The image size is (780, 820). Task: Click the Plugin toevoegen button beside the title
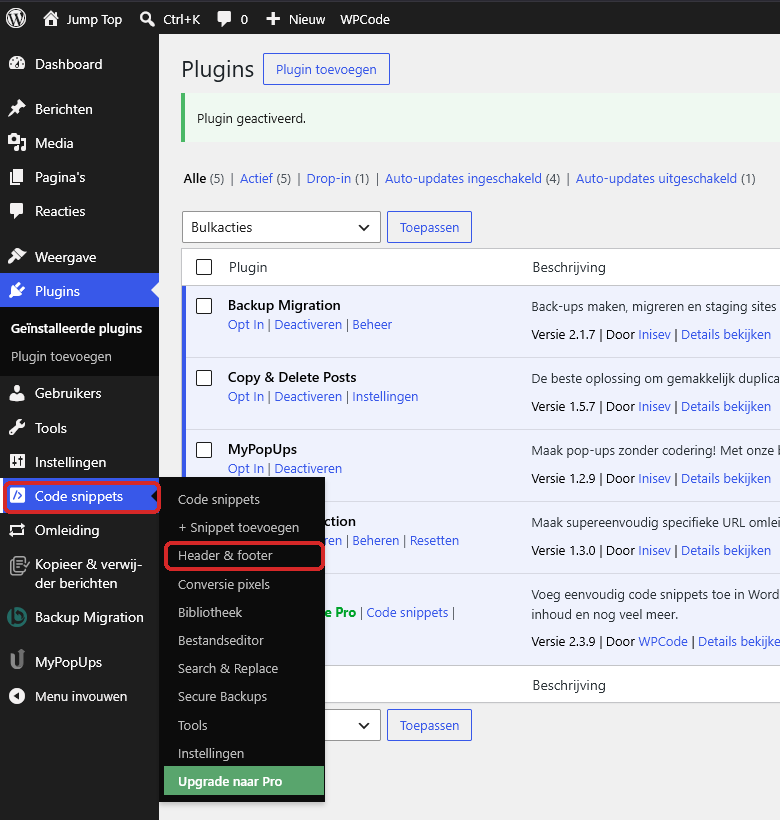pyautogui.click(x=326, y=69)
